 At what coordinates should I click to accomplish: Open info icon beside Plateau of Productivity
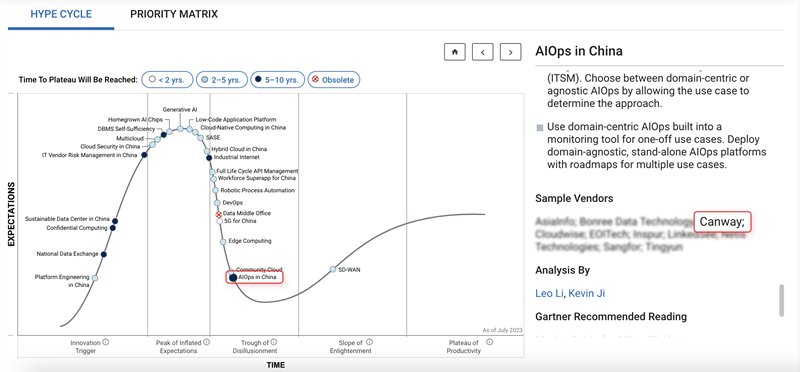click(x=489, y=342)
